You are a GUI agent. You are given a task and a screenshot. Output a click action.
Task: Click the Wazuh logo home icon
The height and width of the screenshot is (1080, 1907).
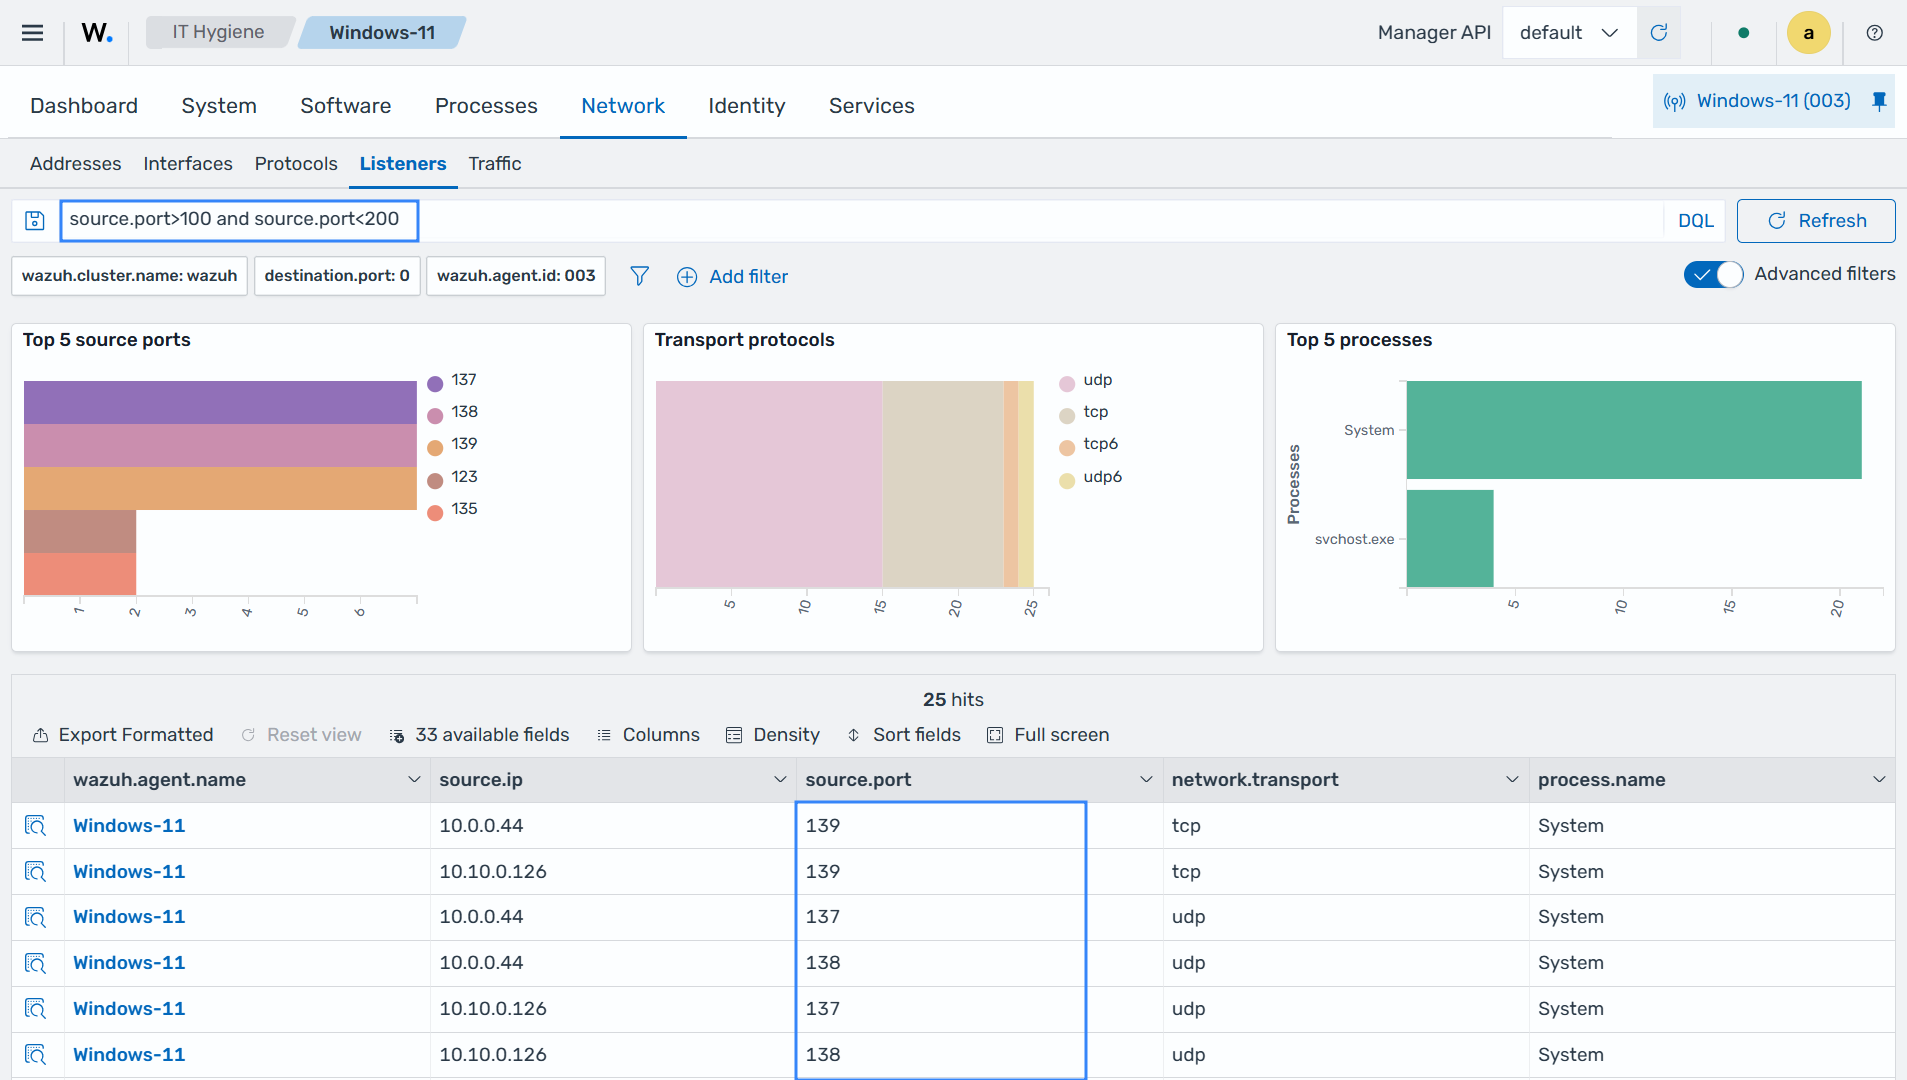click(x=97, y=32)
